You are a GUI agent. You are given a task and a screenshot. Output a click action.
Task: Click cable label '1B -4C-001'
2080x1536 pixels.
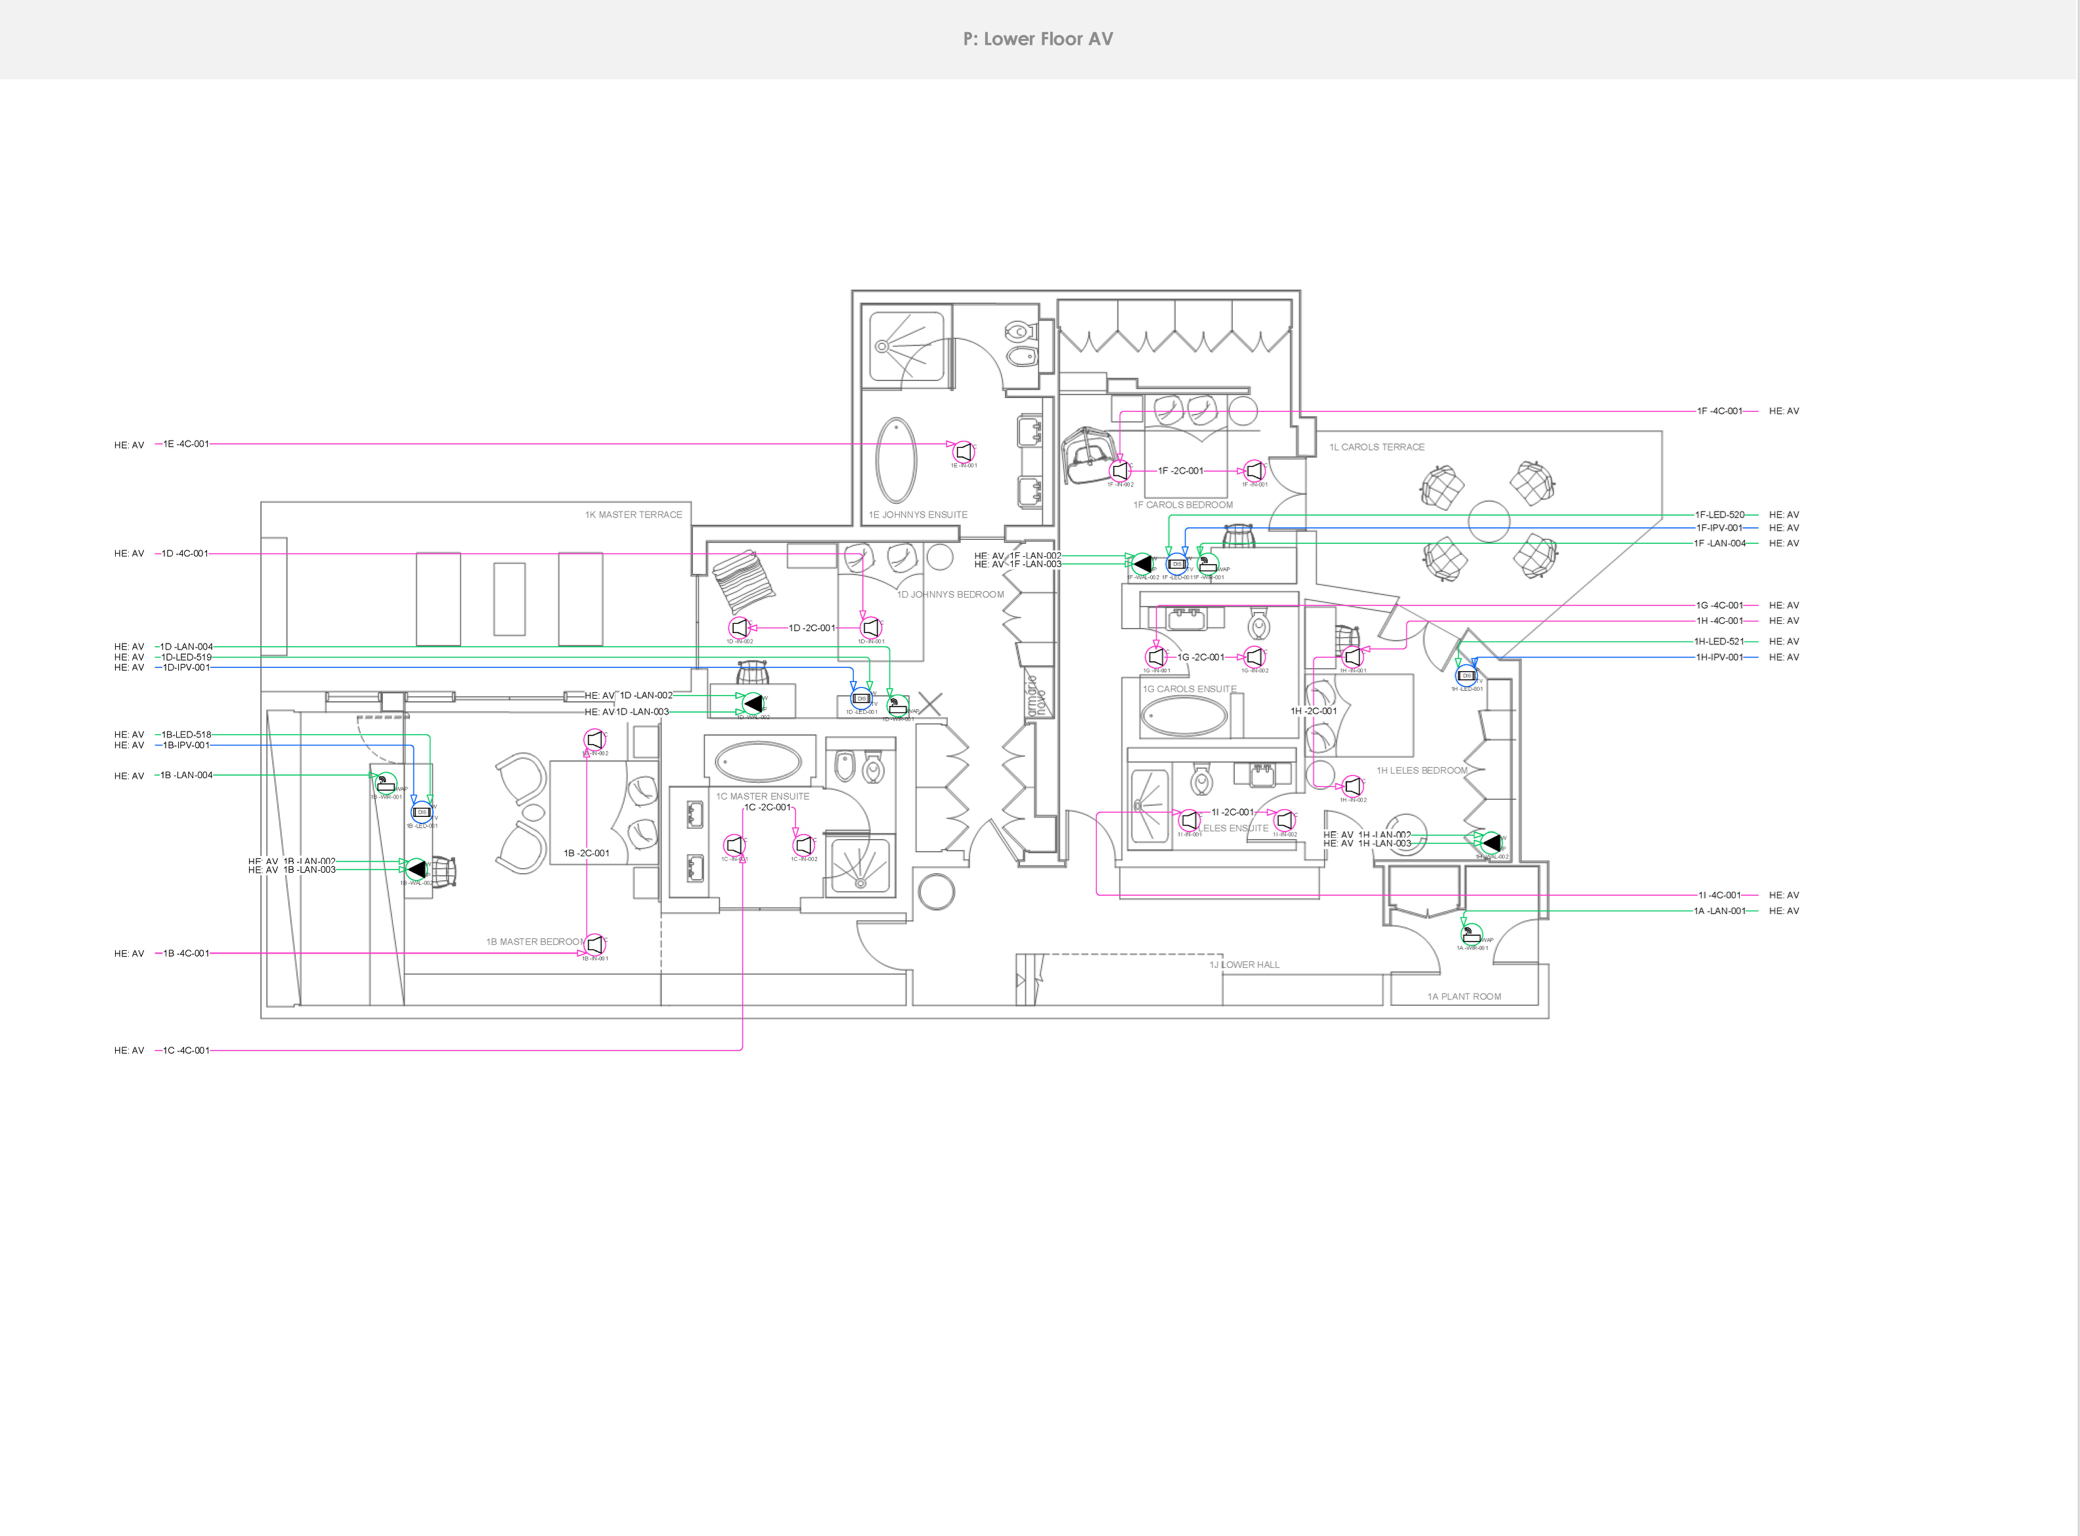pyautogui.click(x=186, y=953)
